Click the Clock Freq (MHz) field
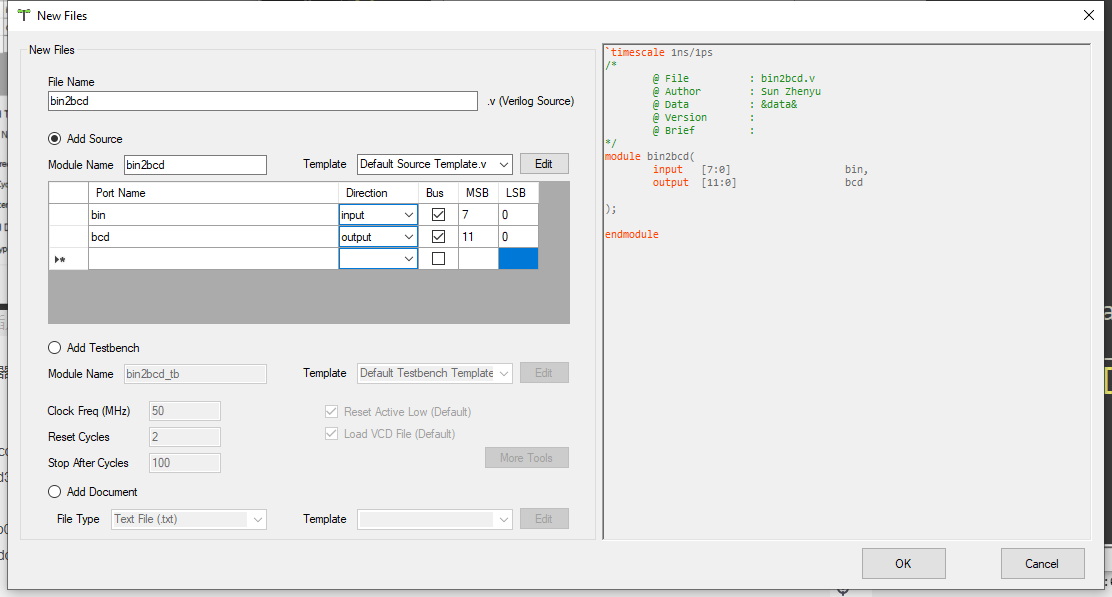 click(x=185, y=411)
